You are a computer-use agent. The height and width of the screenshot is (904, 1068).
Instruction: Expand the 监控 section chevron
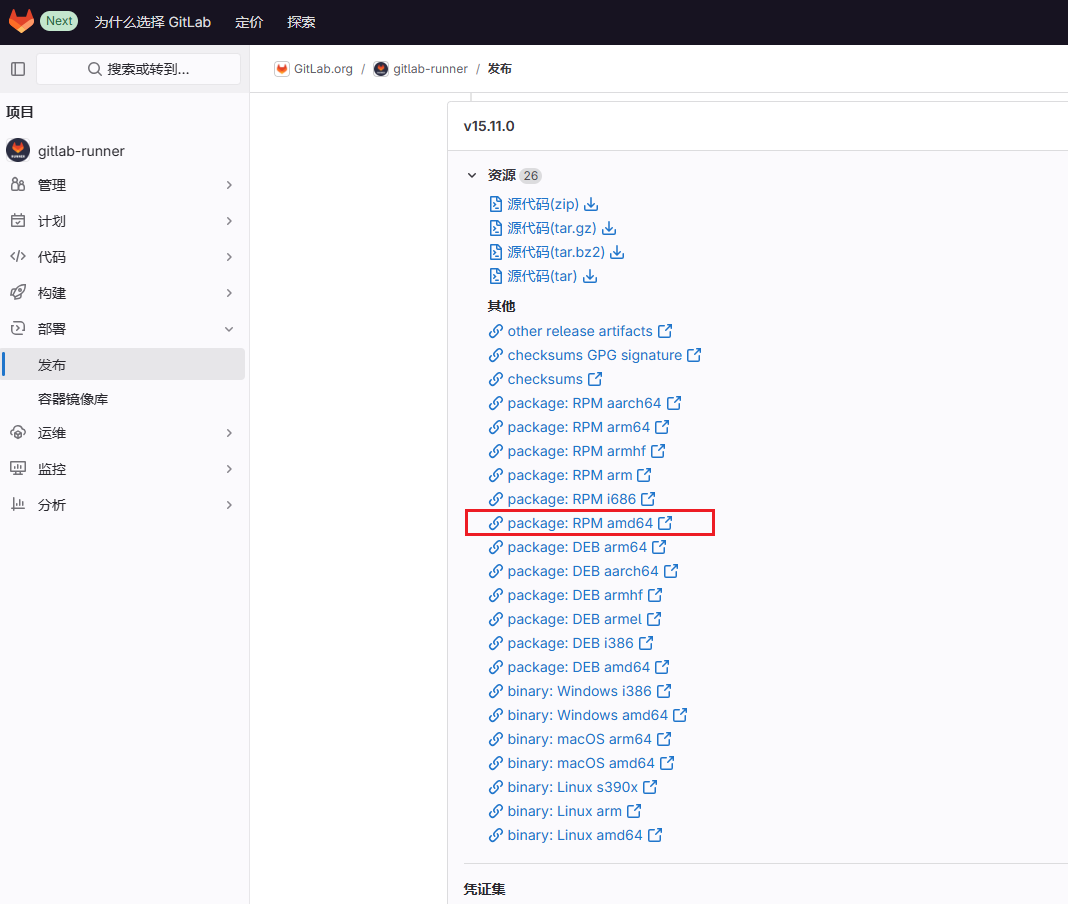click(x=230, y=469)
